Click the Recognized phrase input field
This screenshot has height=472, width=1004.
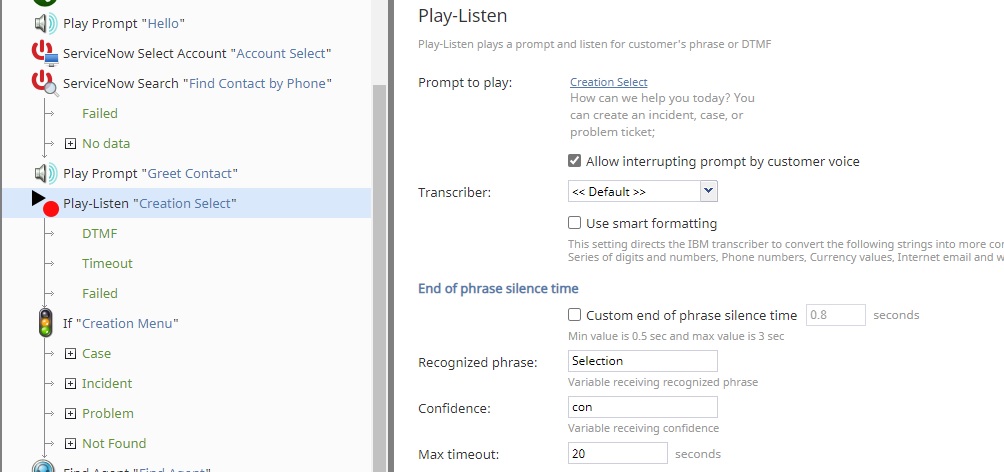point(642,361)
